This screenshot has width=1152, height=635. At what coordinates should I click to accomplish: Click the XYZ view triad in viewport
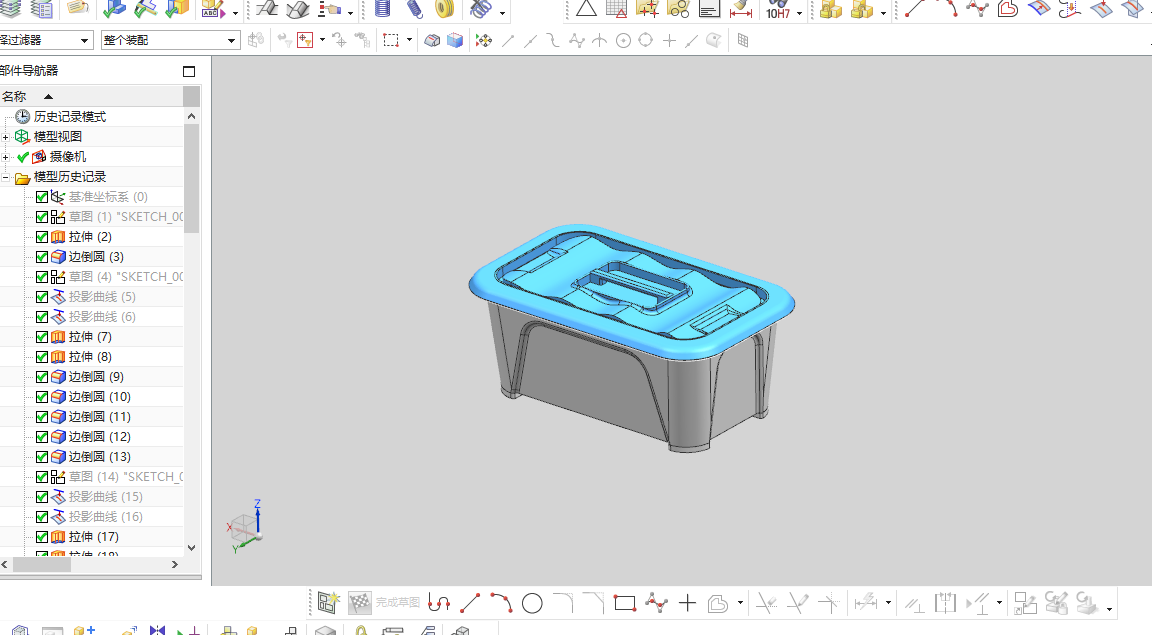pyautogui.click(x=245, y=526)
